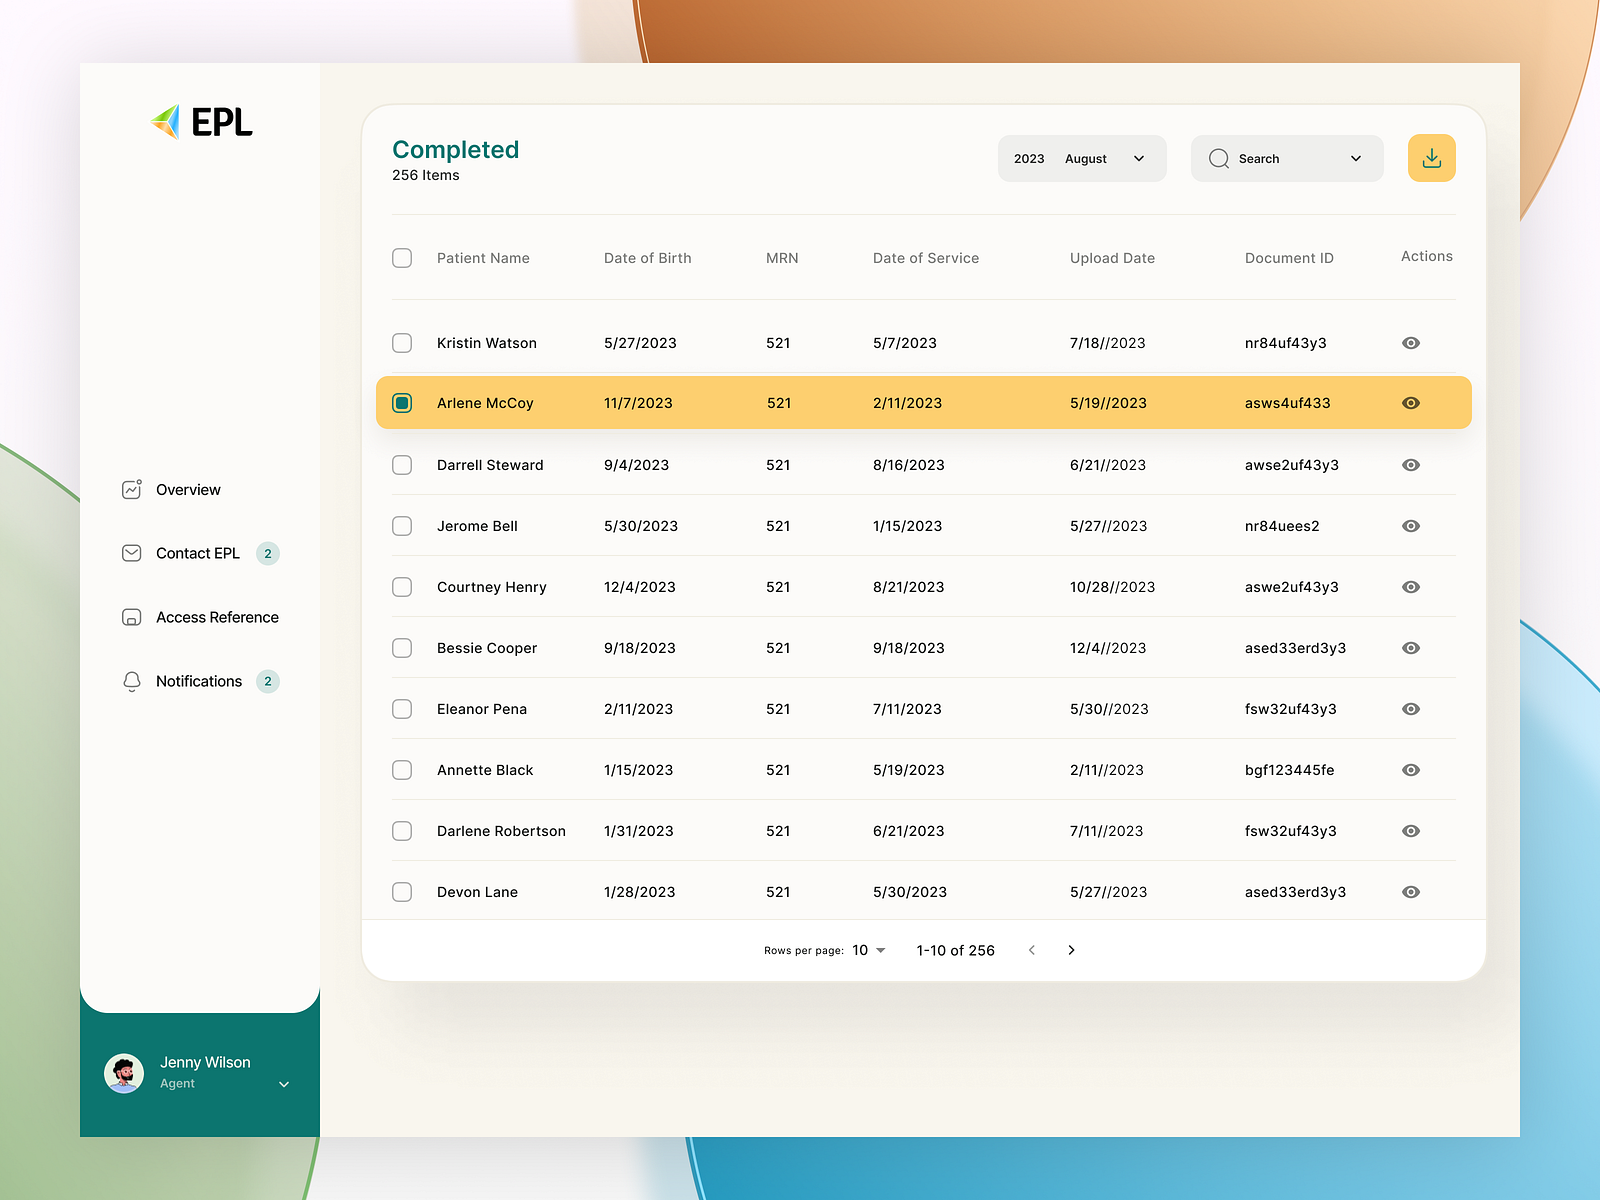The height and width of the screenshot is (1200, 1600).
Task: Check the Devon Lane row checkbox
Action: (402, 892)
